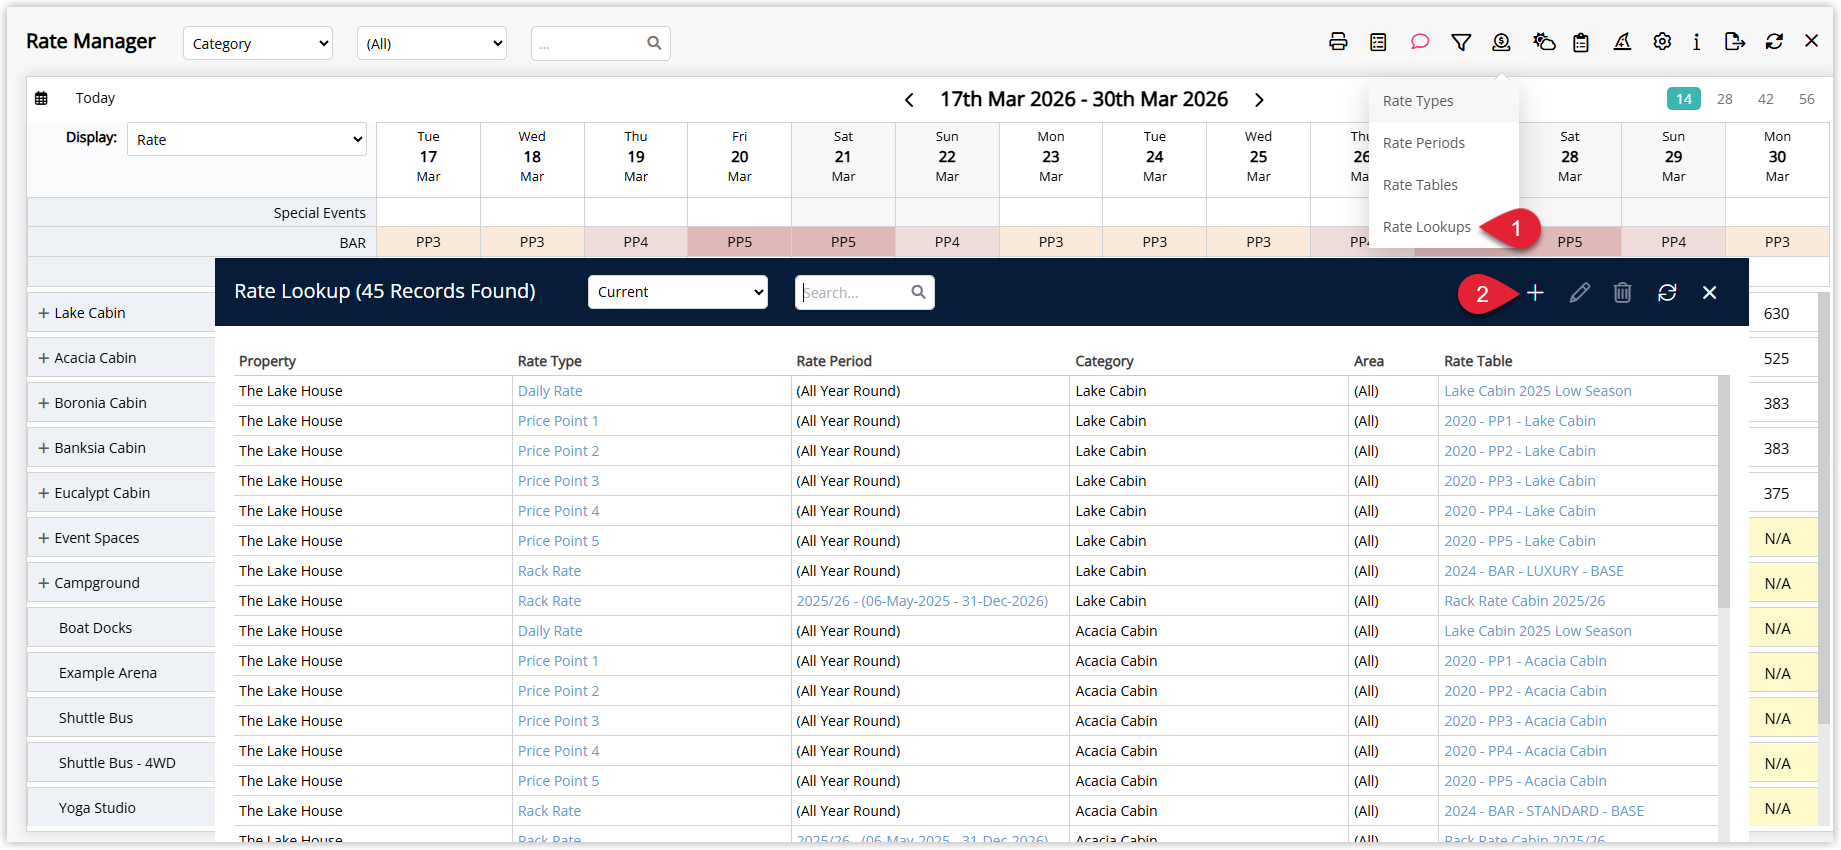Open the (All) filter dropdown
This screenshot has height=850, width=1841.
432,43
